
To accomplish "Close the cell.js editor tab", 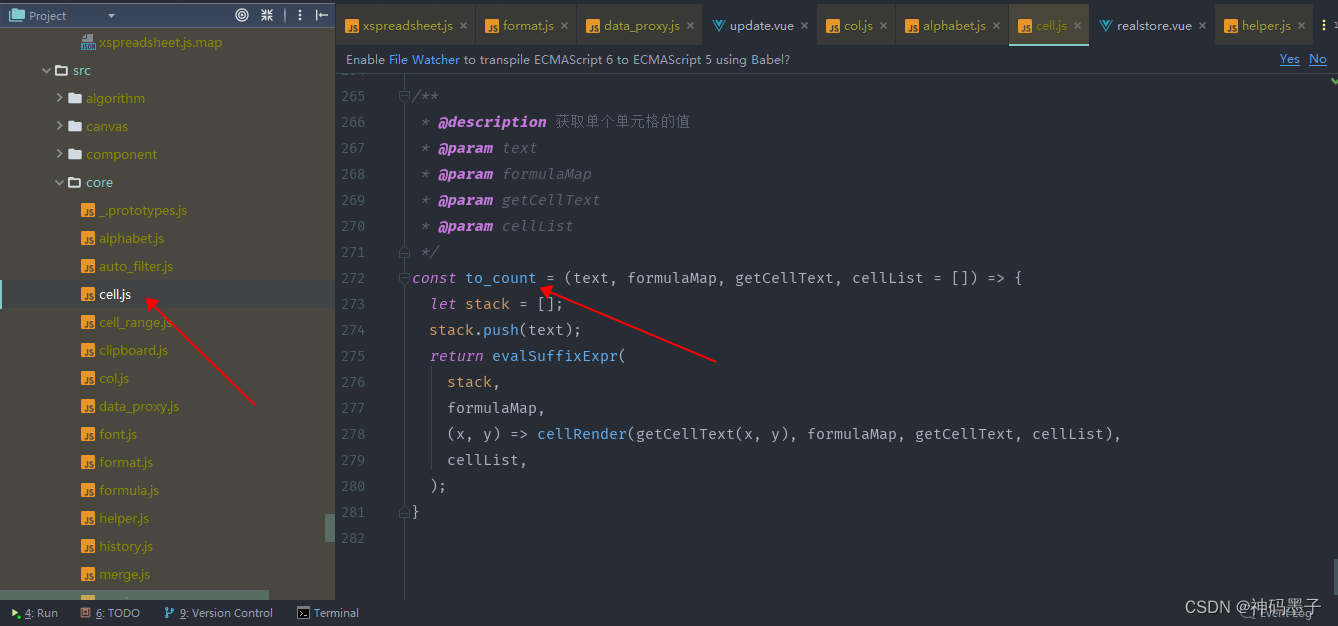I will (1077, 26).
